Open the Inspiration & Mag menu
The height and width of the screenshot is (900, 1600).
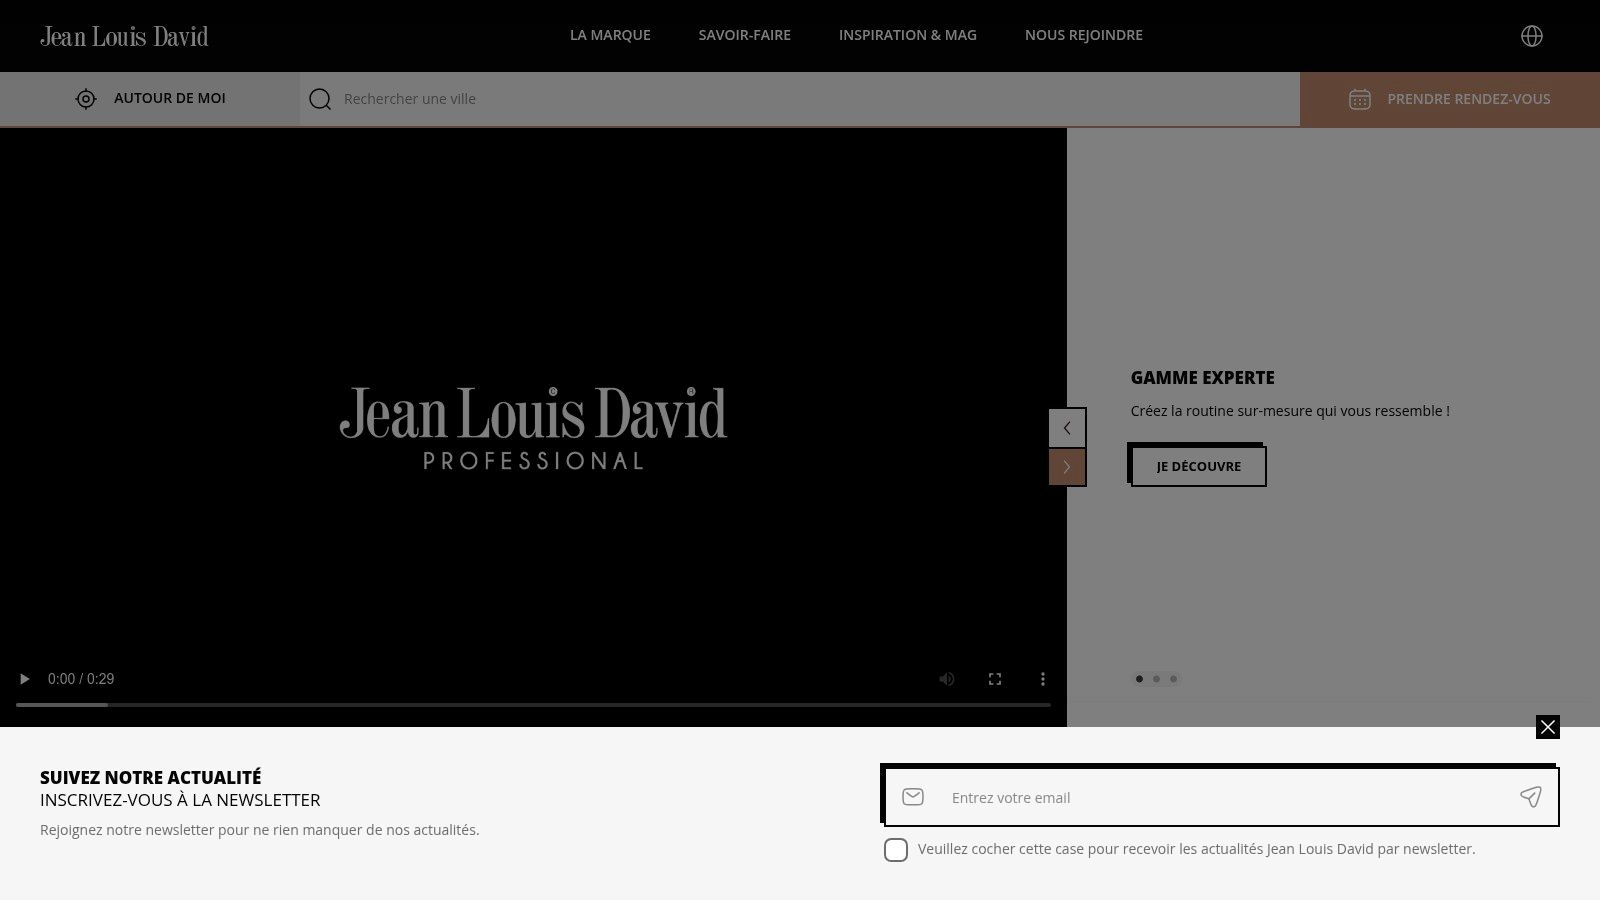pos(907,35)
